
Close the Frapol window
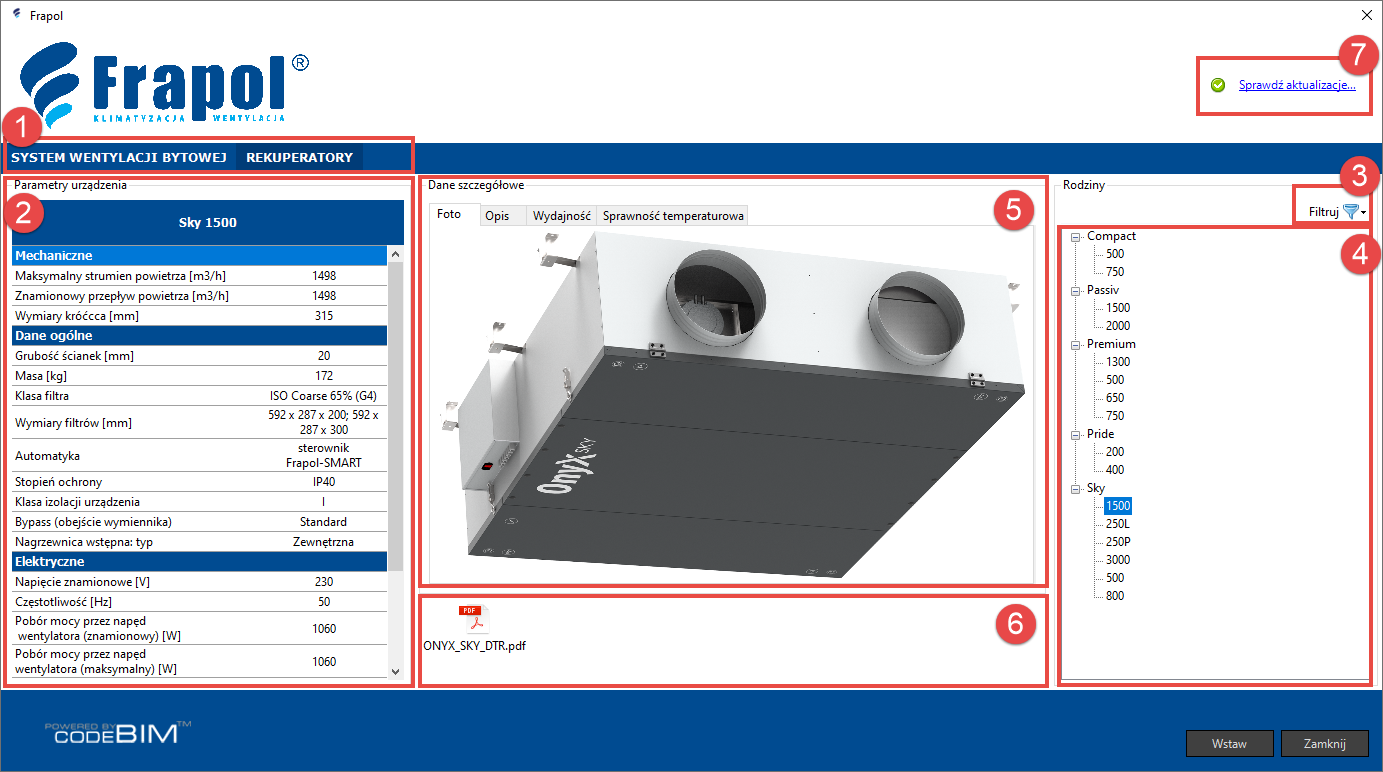click(x=1366, y=15)
